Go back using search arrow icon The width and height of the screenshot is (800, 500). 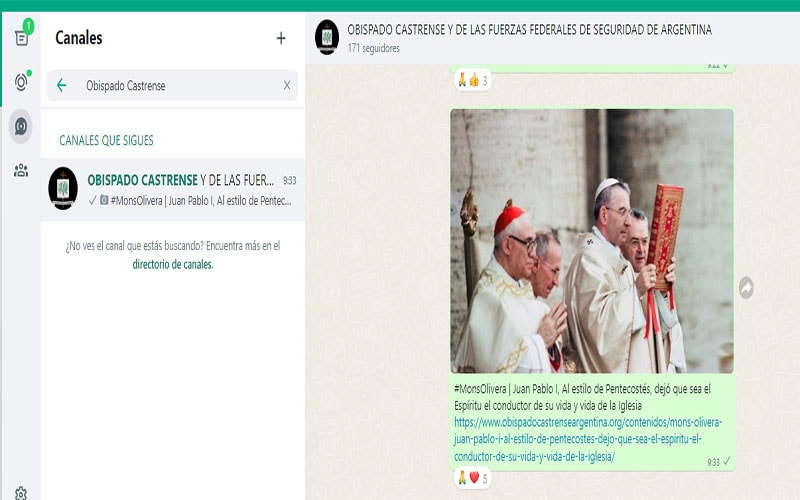tap(62, 85)
